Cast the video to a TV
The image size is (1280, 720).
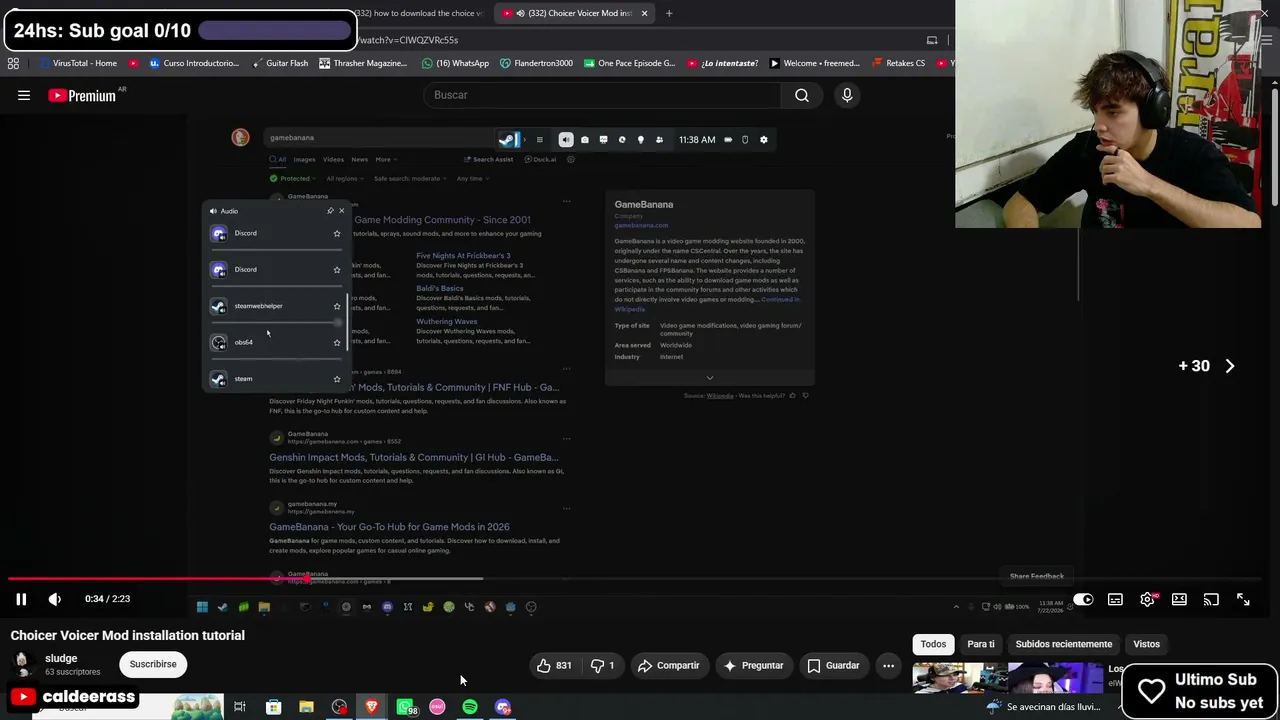click(1211, 599)
